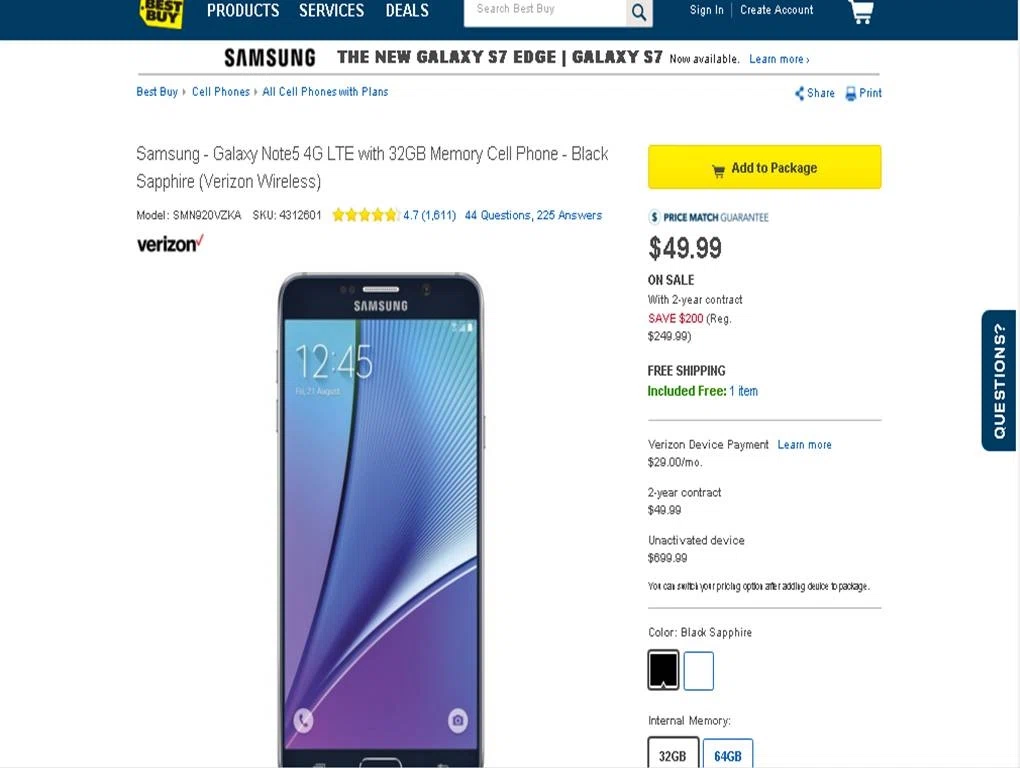Screen dimensions: 1020x768
Task: Click the Add to Package button
Action: [x=764, y=167]
